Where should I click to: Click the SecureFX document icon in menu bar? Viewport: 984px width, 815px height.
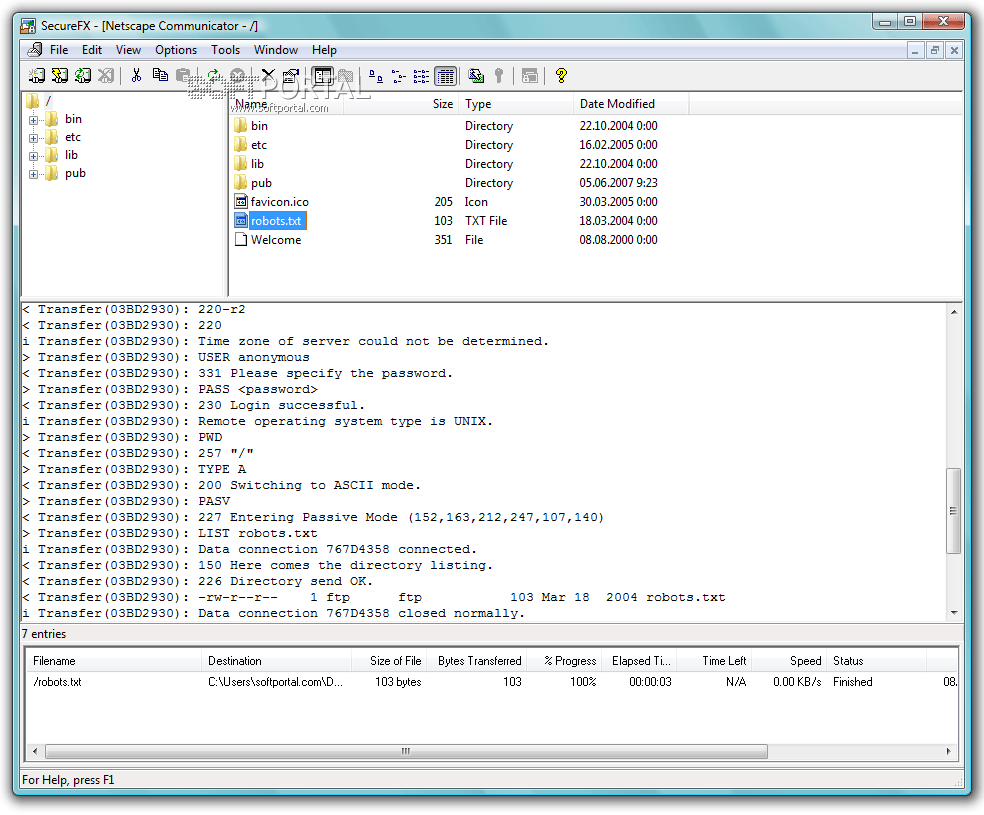tap(35, 50)
